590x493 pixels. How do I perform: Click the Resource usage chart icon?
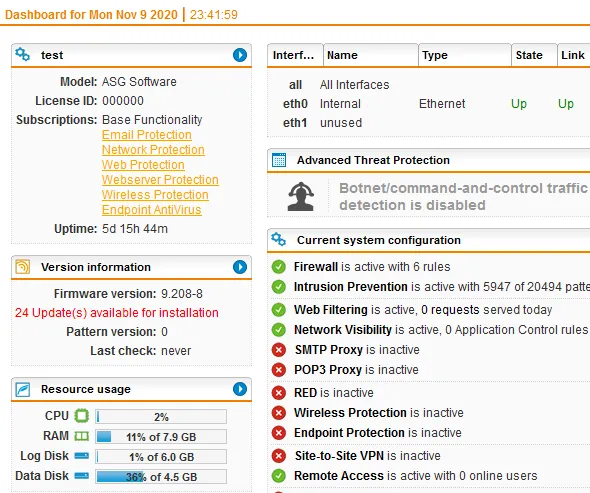coord(23,389)
